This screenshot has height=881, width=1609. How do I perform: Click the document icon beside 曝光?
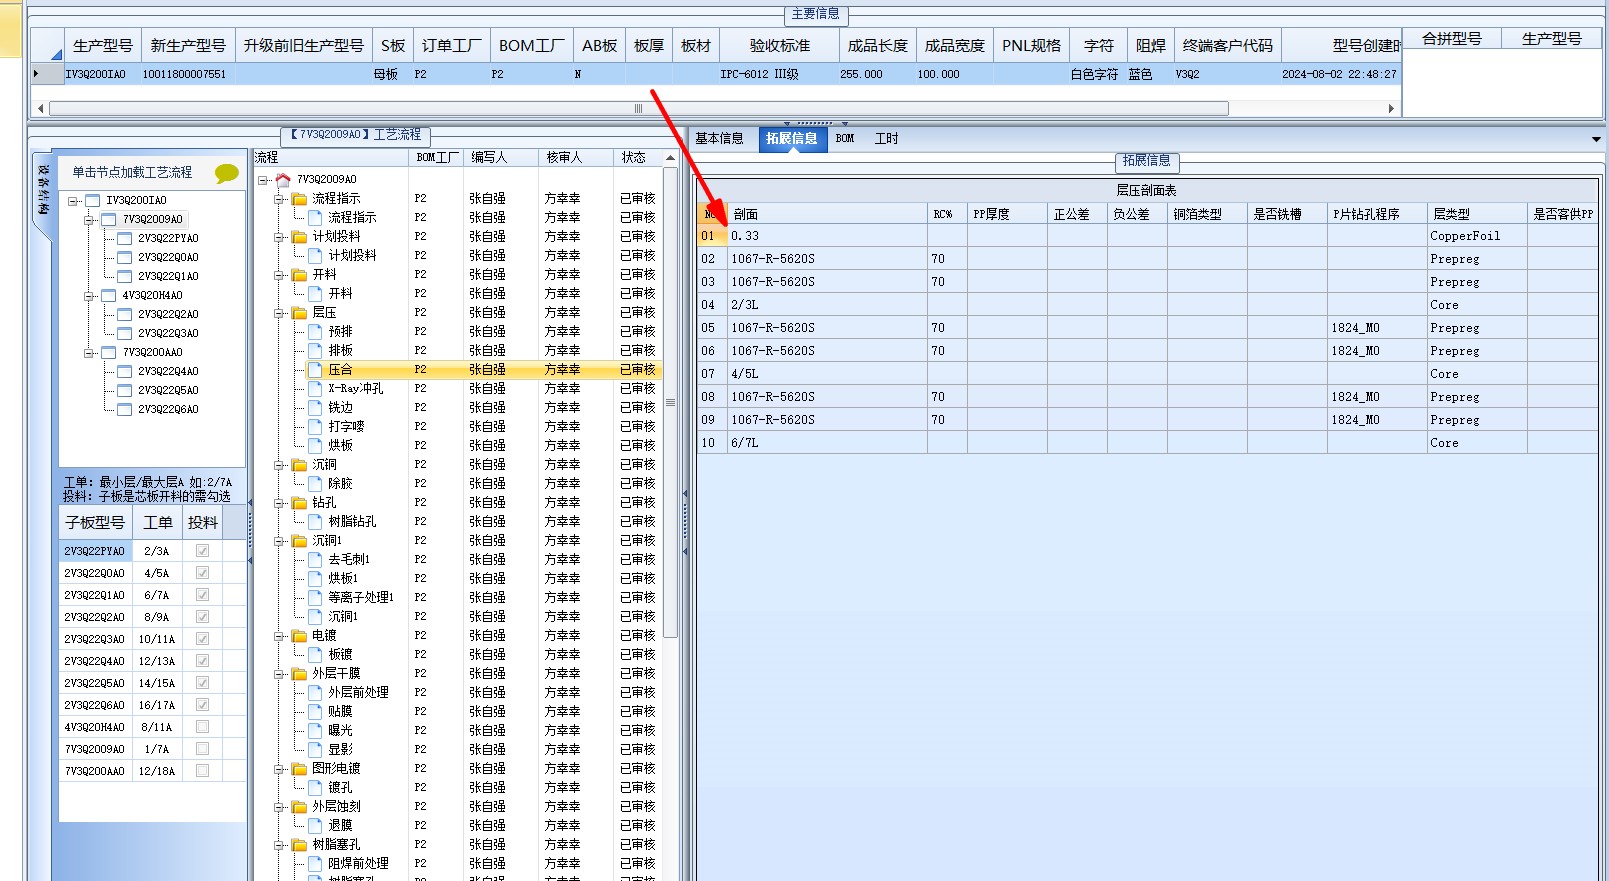315,731
